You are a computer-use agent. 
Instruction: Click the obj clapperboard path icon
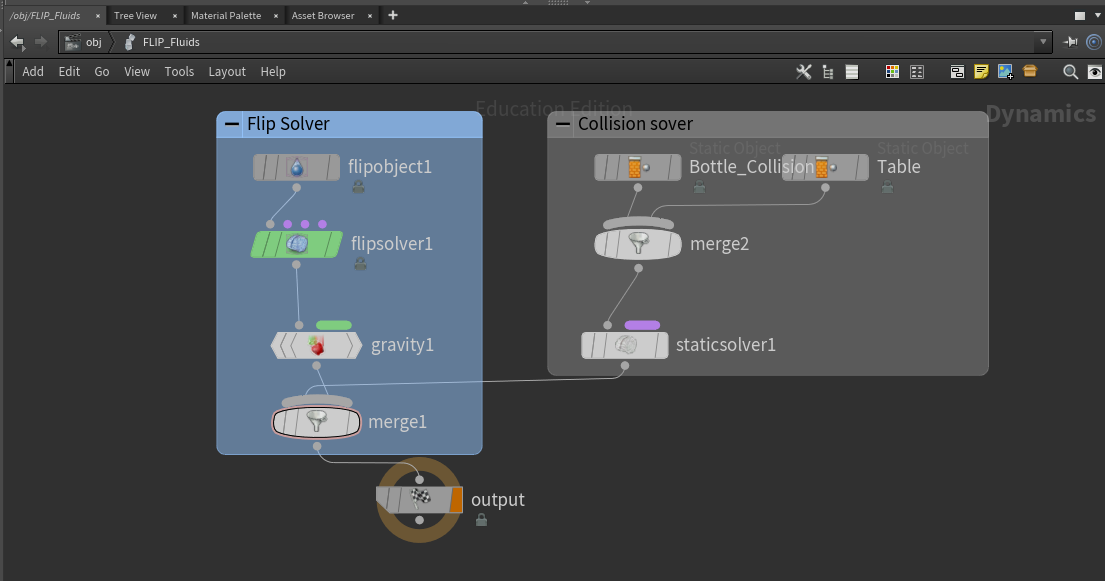(73, 42)
